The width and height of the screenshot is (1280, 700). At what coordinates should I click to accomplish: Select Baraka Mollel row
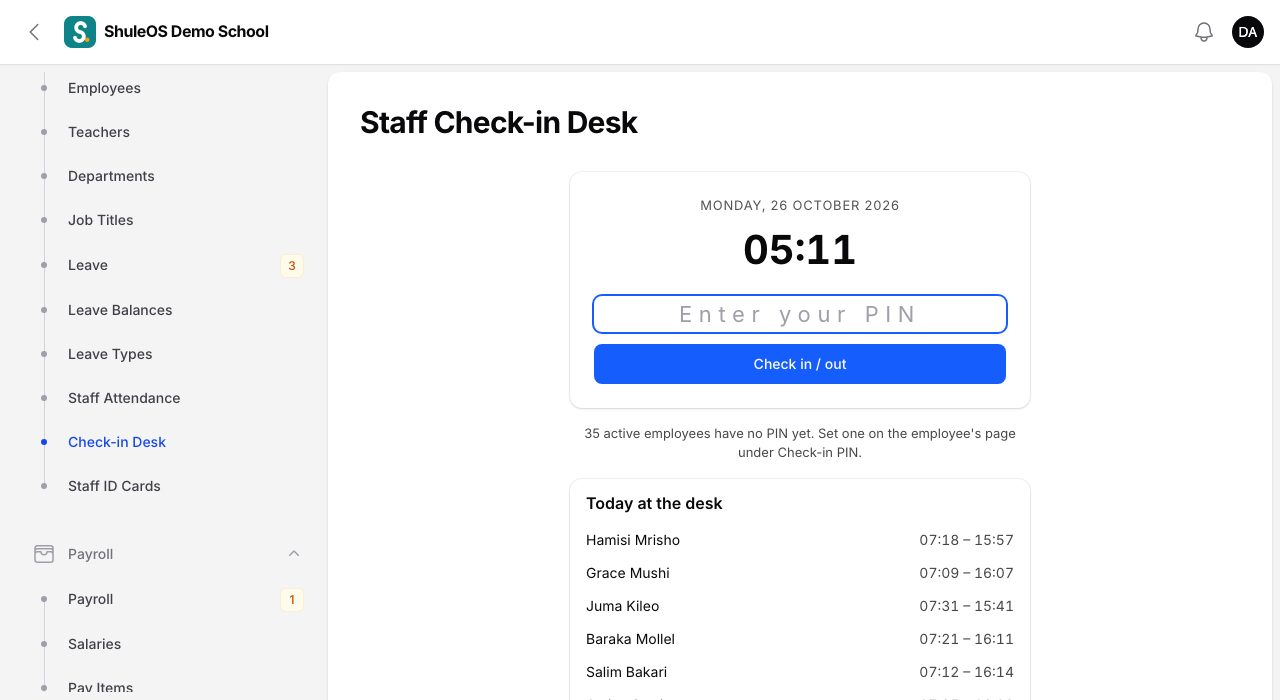[800, 639]
